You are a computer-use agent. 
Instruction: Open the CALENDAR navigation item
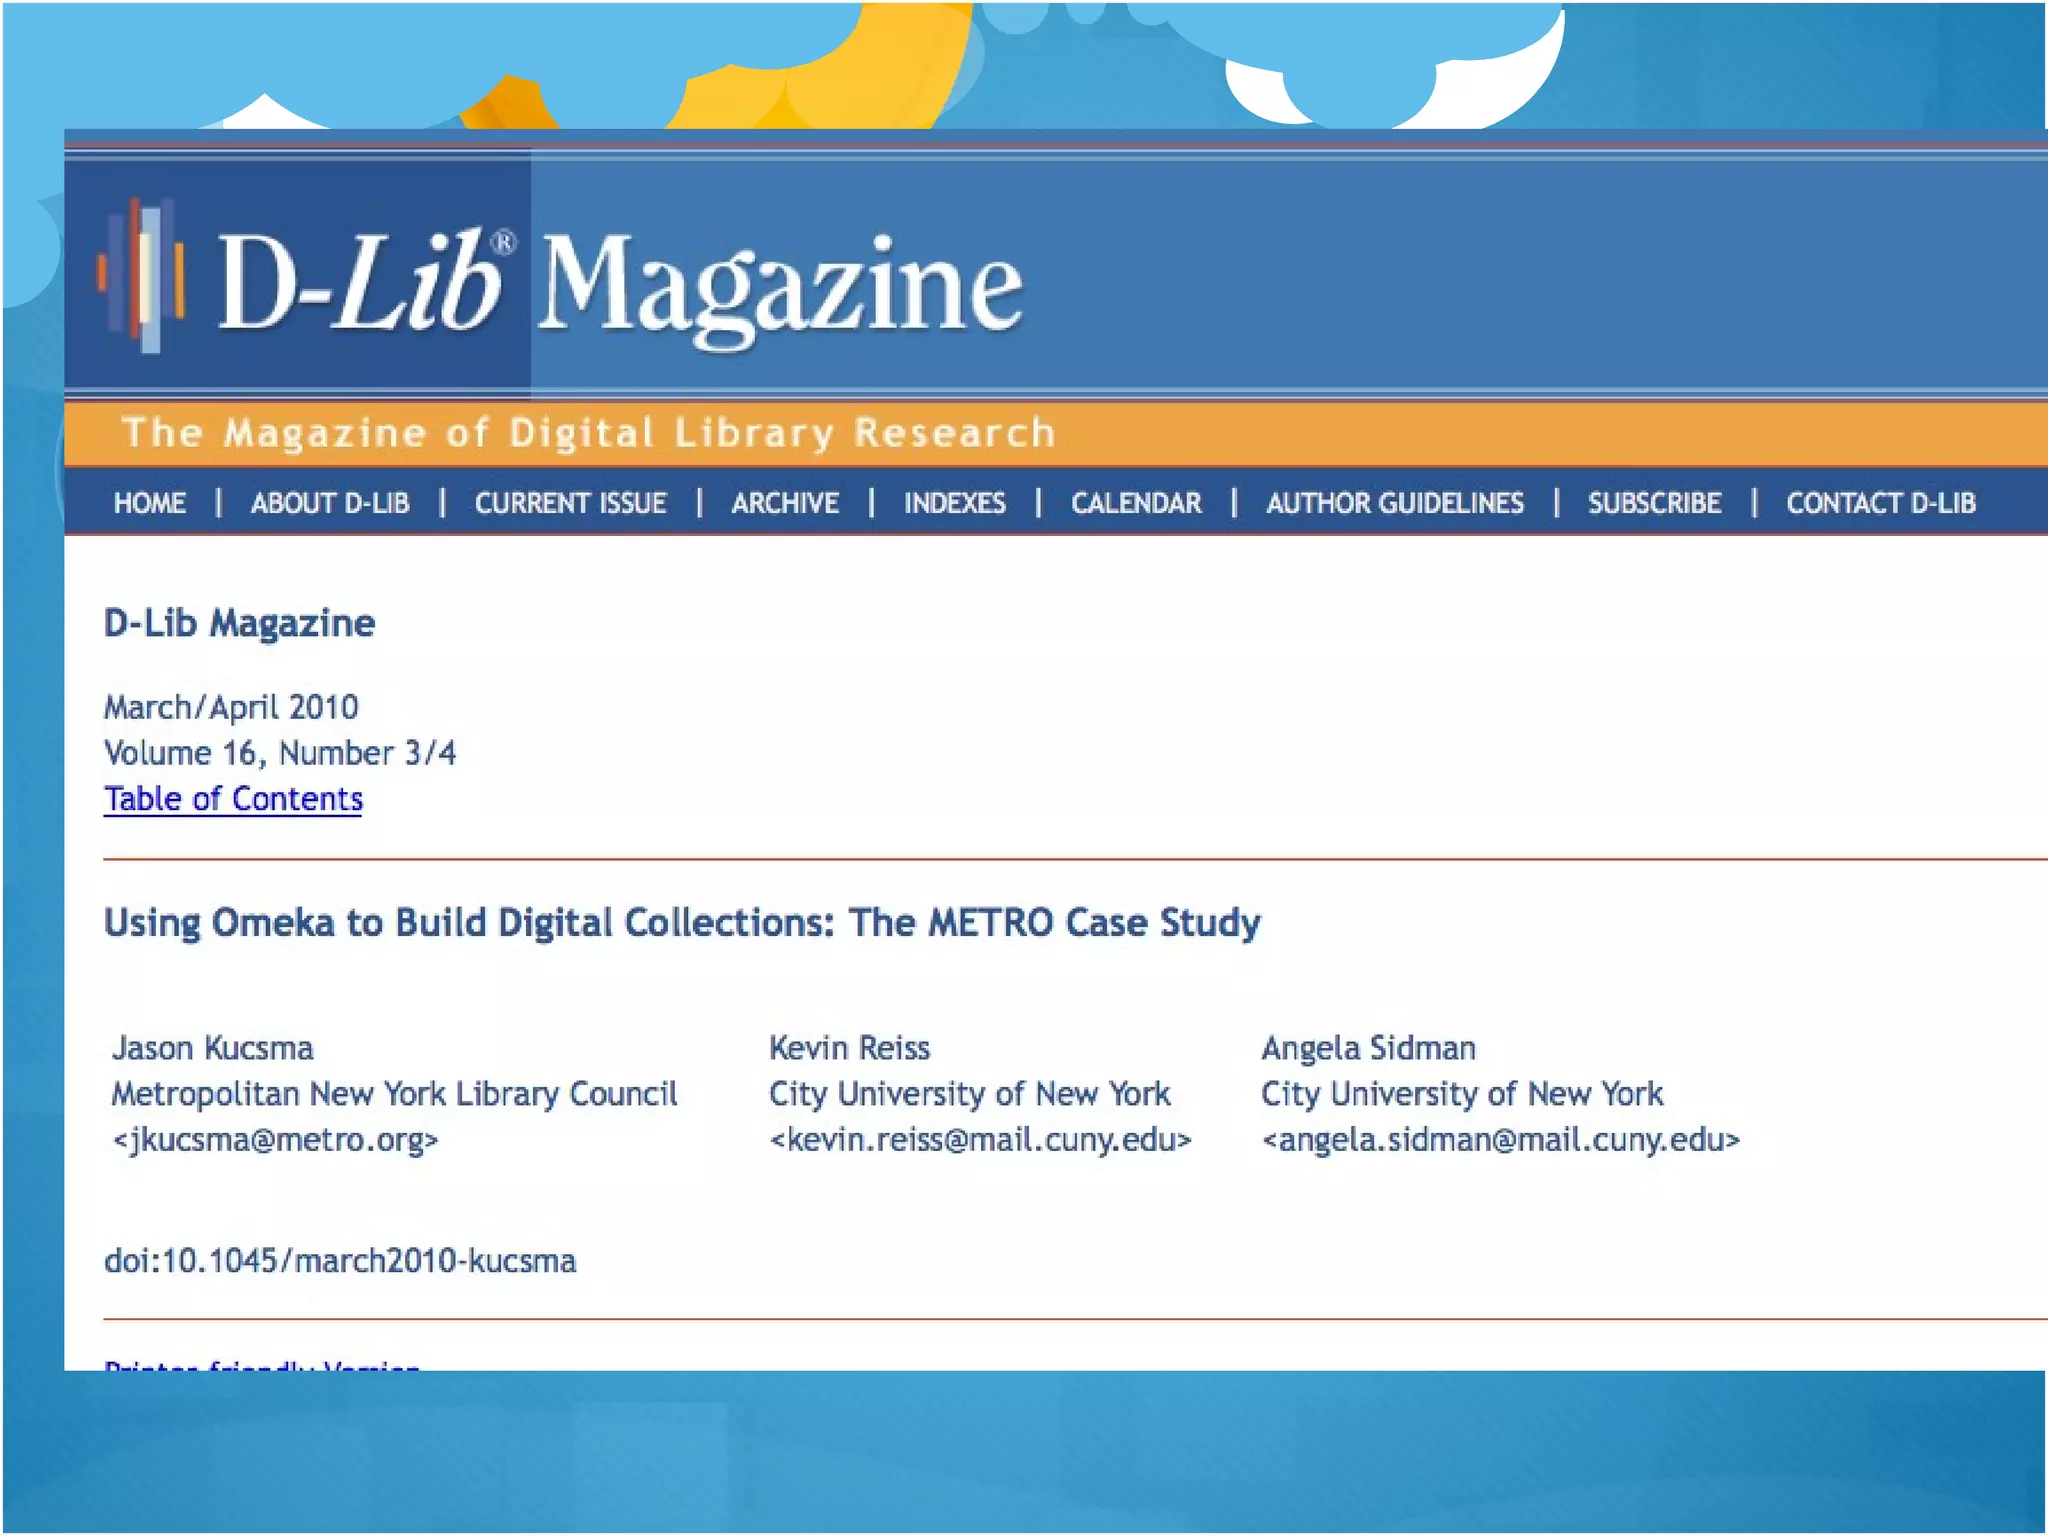tap(1136, 503)
